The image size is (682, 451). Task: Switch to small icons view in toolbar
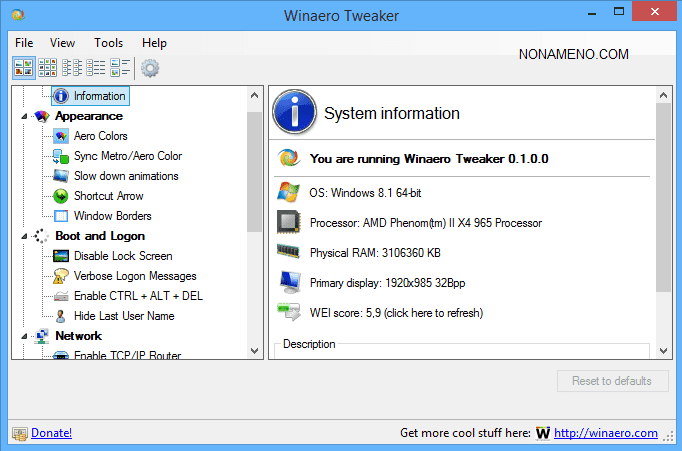(47, 68)
